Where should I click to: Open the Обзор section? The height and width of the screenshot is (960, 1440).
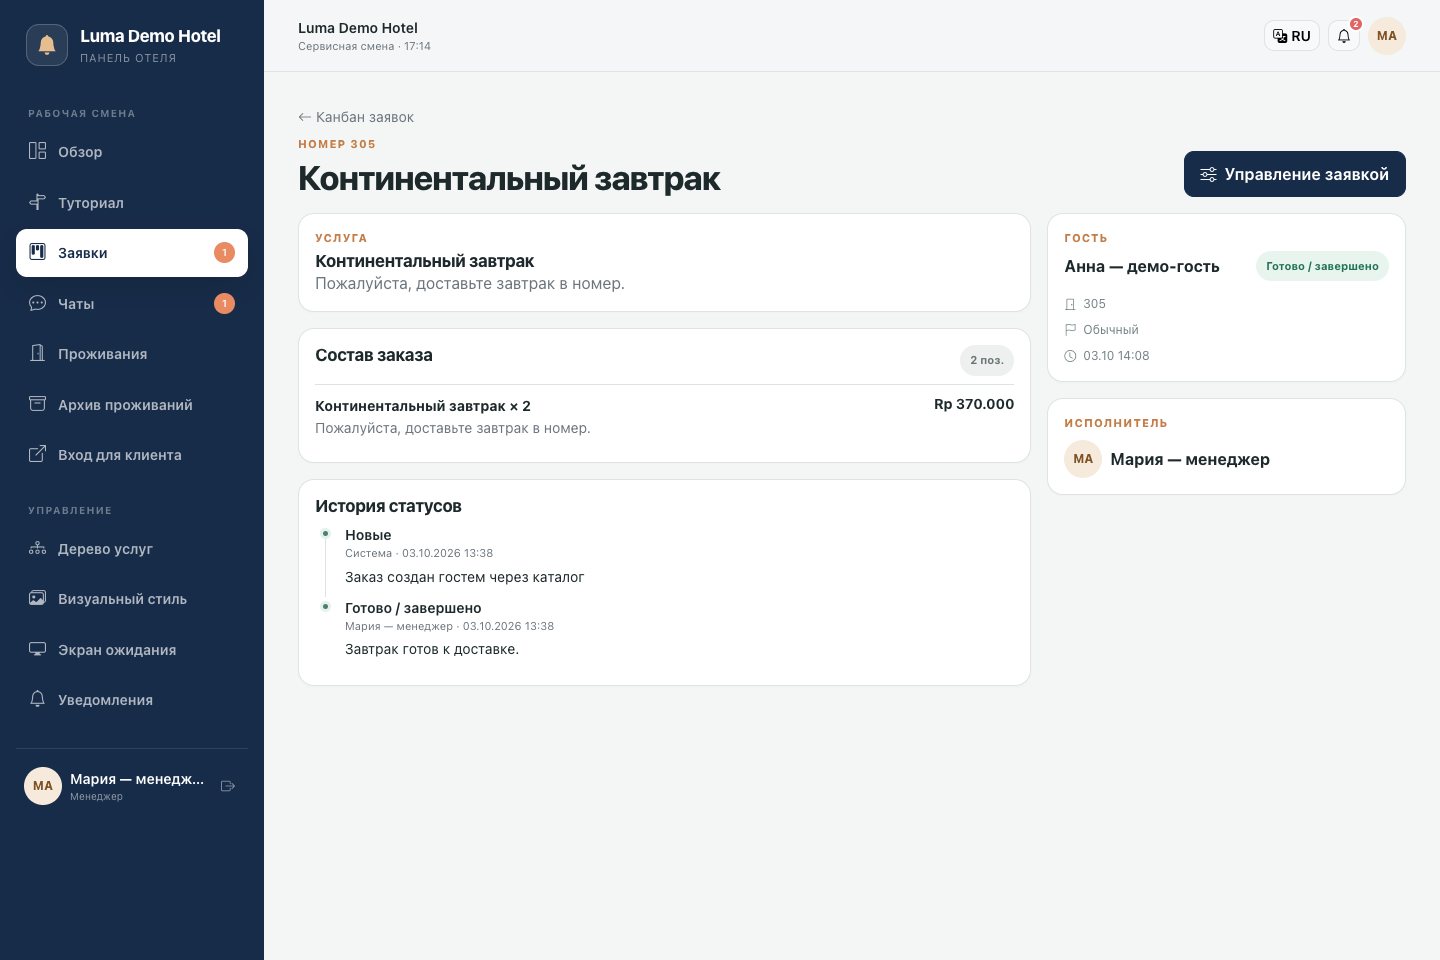point(132,152)
